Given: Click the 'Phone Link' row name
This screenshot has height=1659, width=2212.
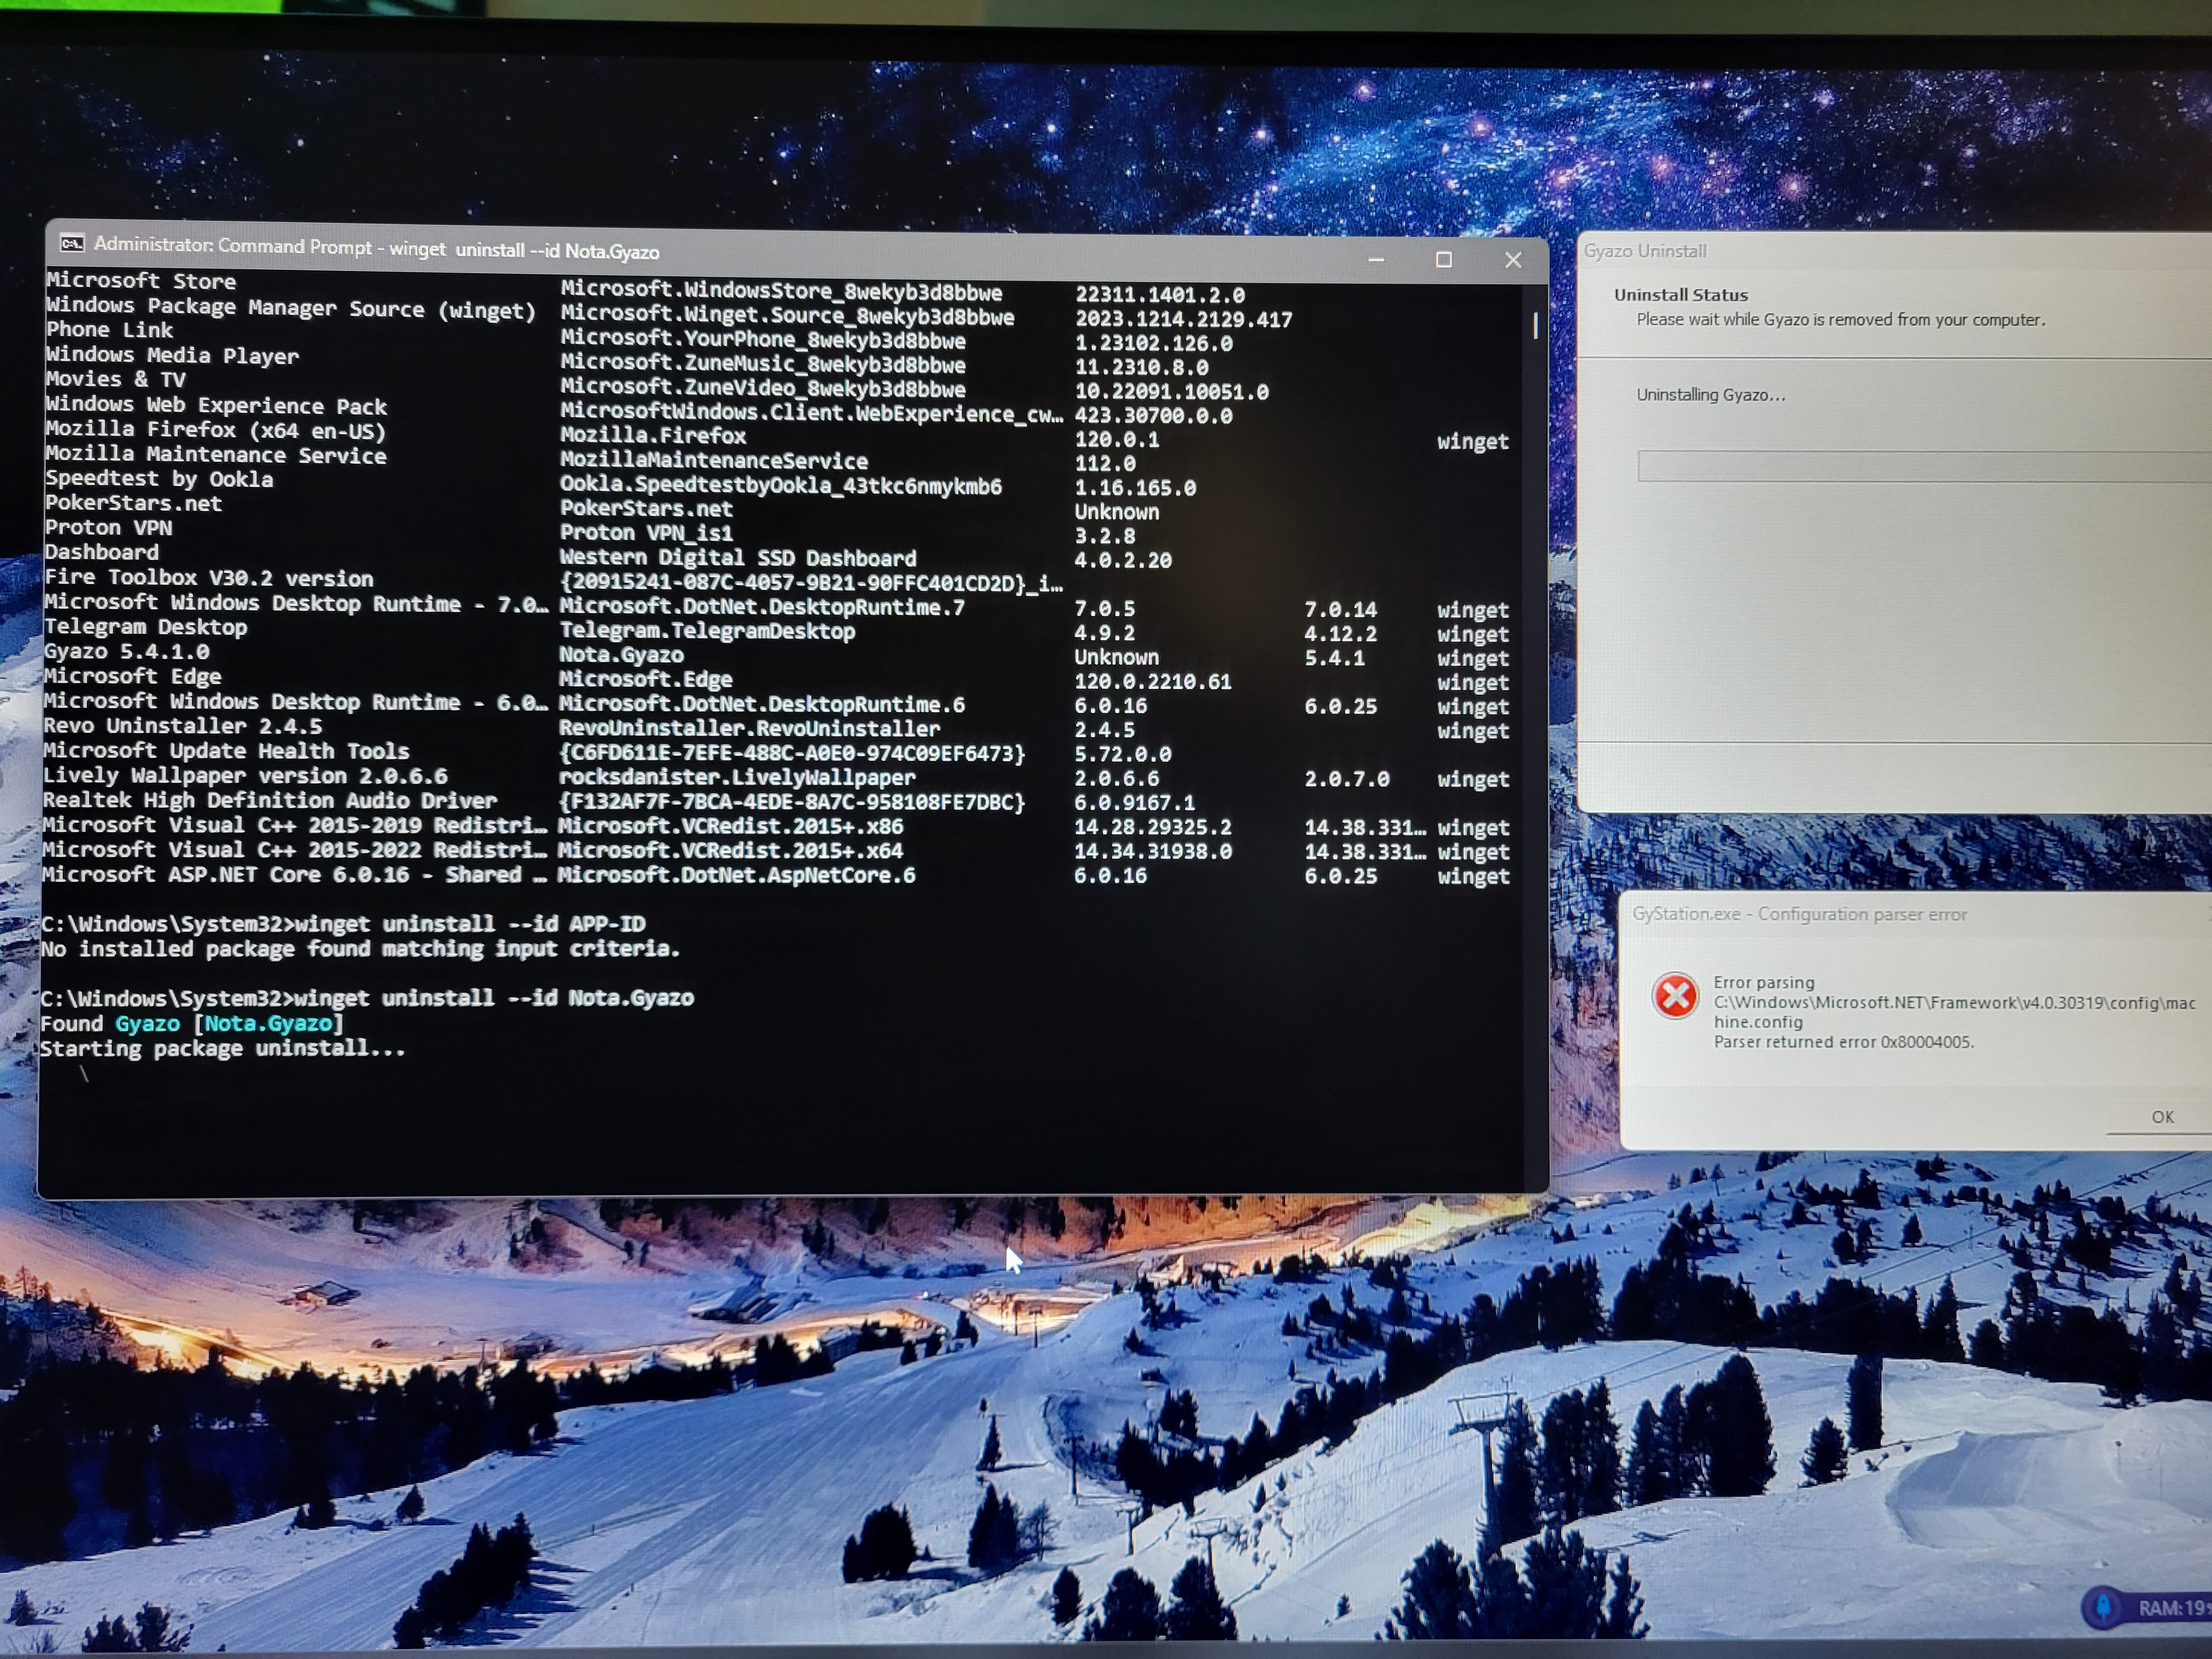Looking at the screenshot, I should coord(110,330).
